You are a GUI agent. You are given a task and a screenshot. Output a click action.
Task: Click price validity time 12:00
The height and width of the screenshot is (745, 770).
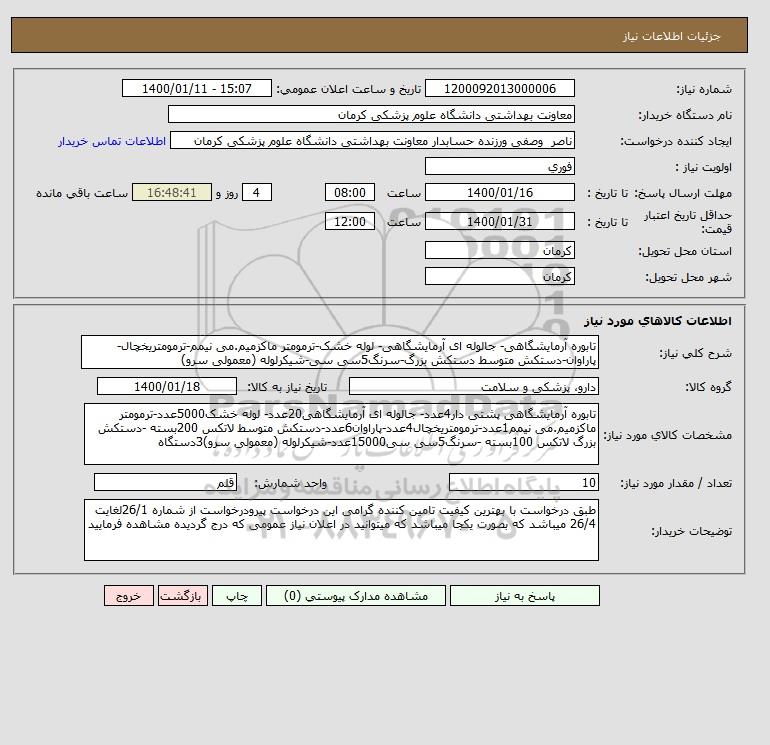point(350,221)
